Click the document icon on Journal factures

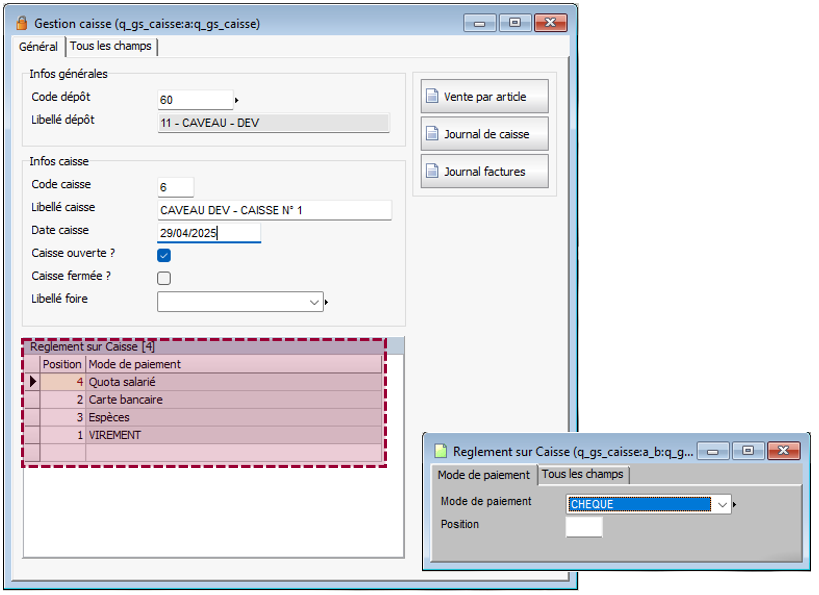(432, 172)
